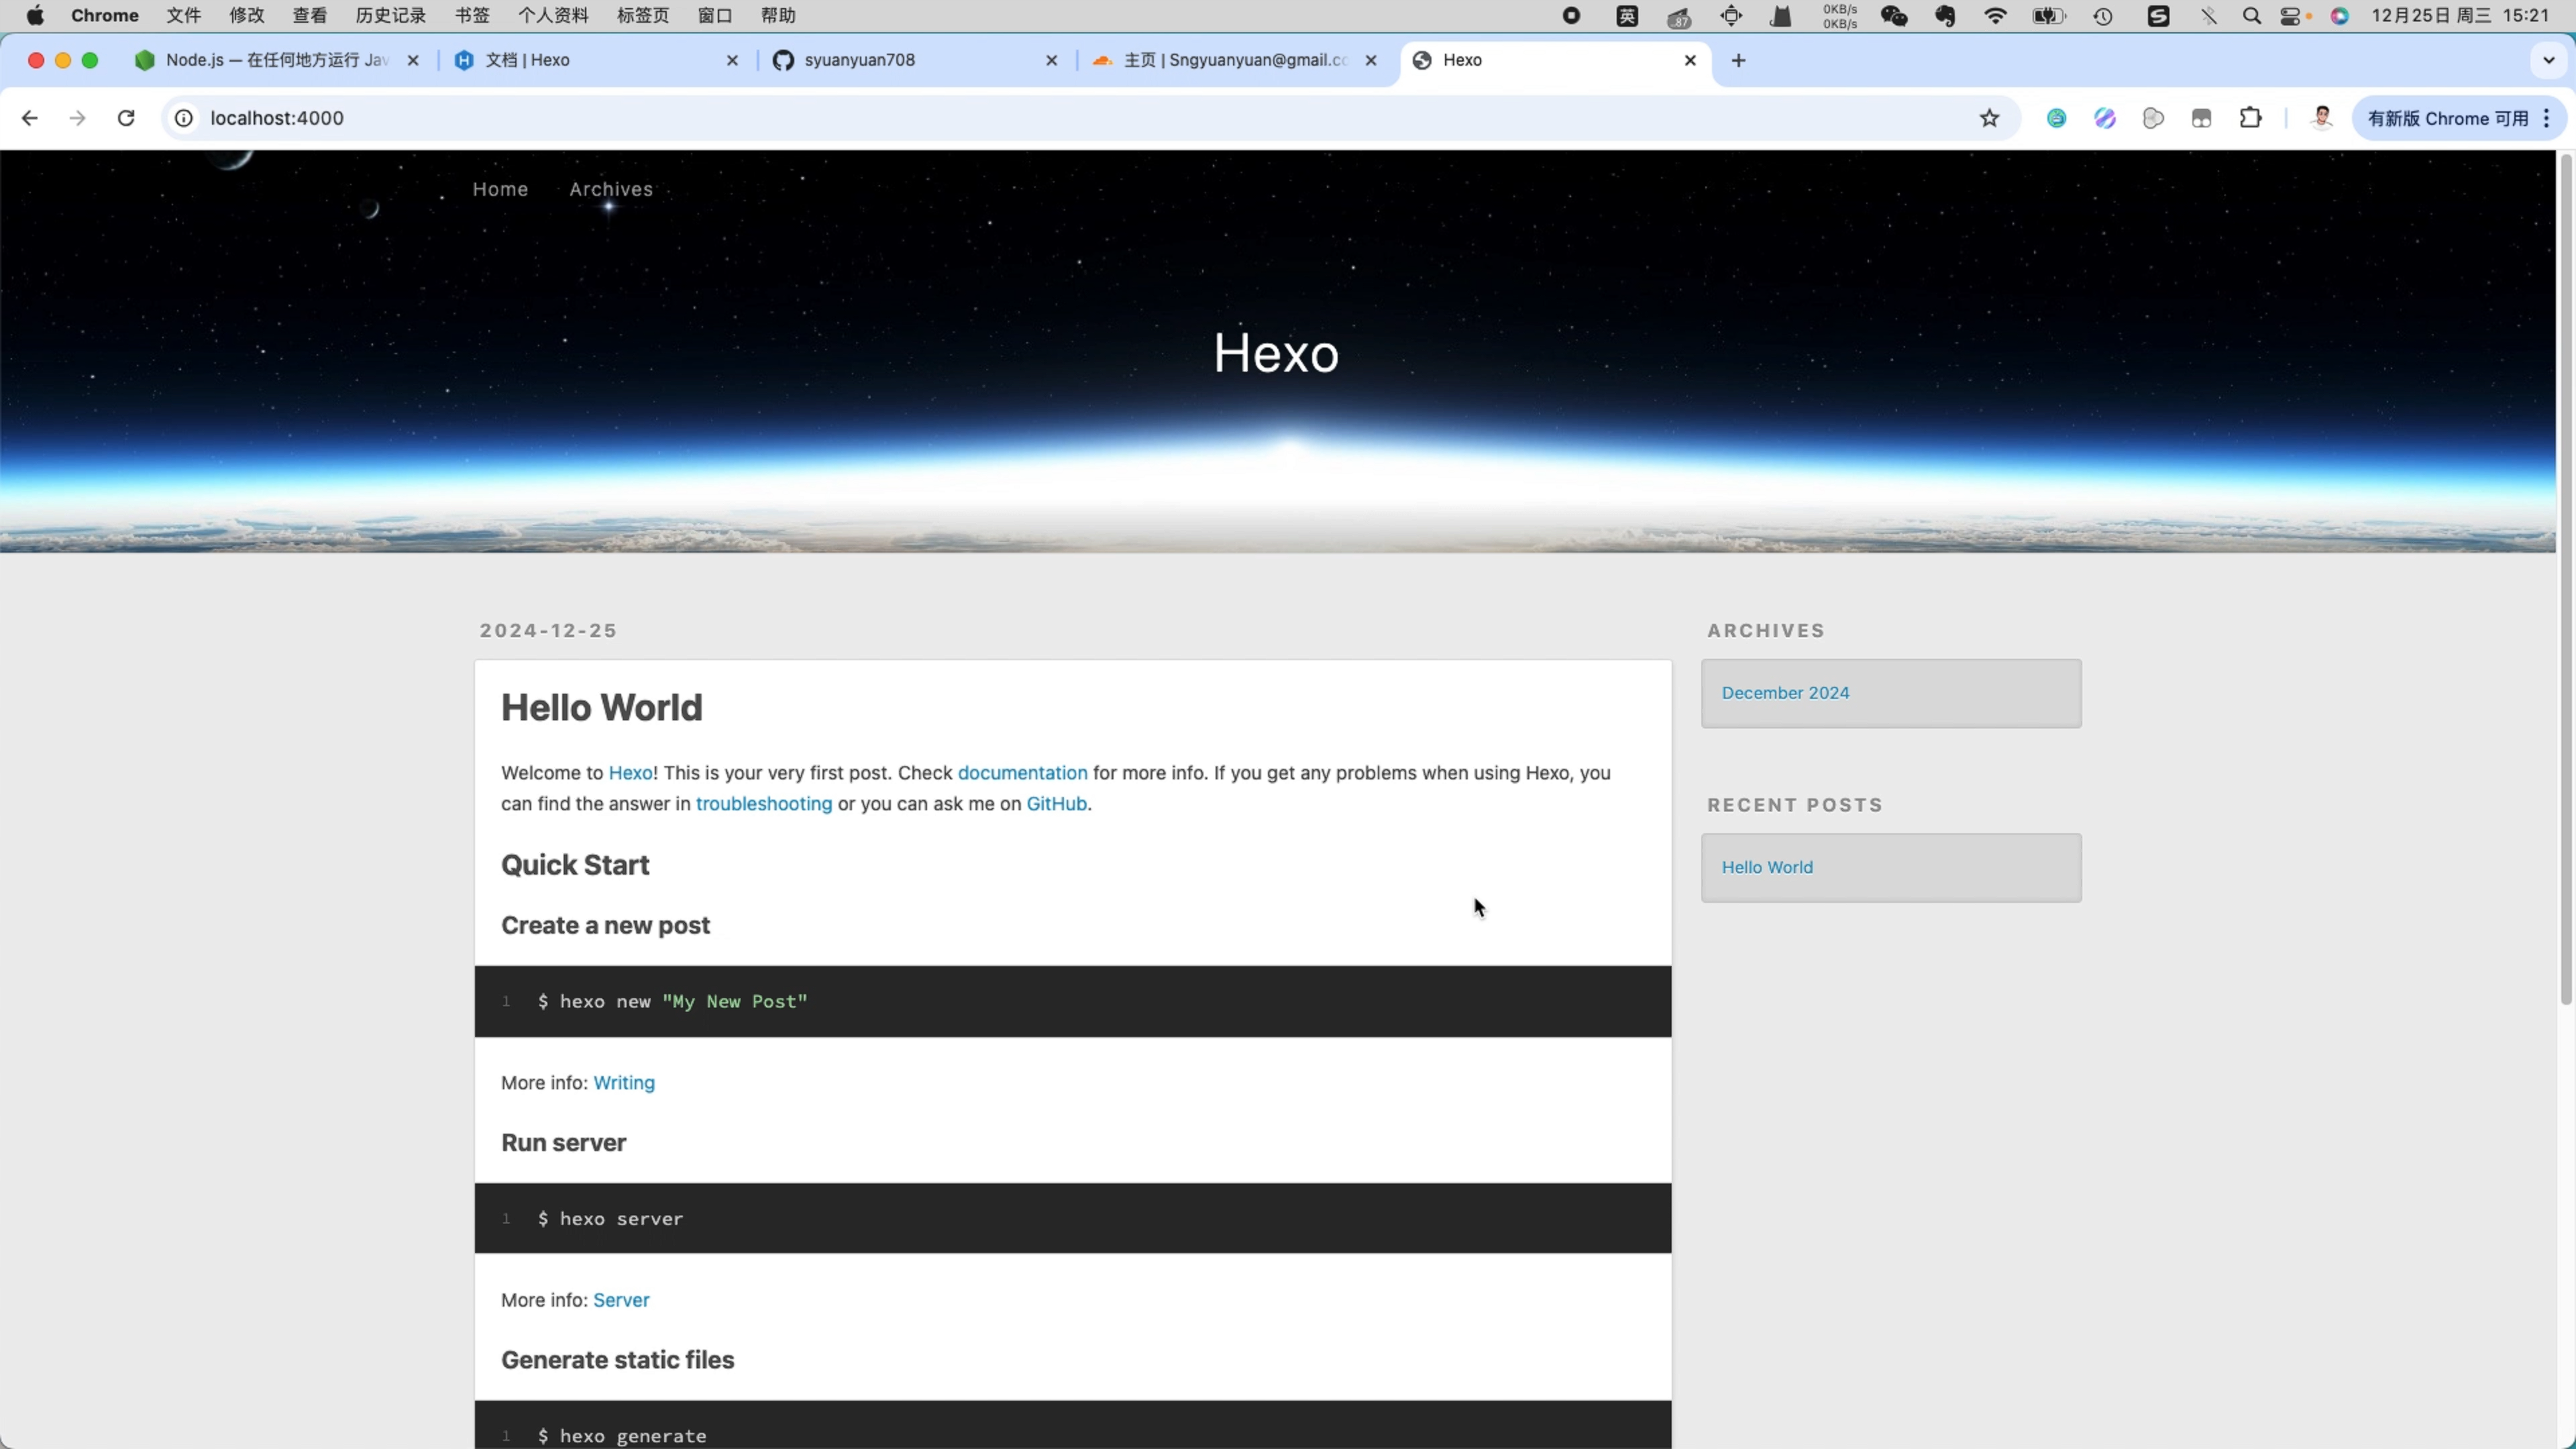Open Time Machine menu bar icon

pos(2103,15)
